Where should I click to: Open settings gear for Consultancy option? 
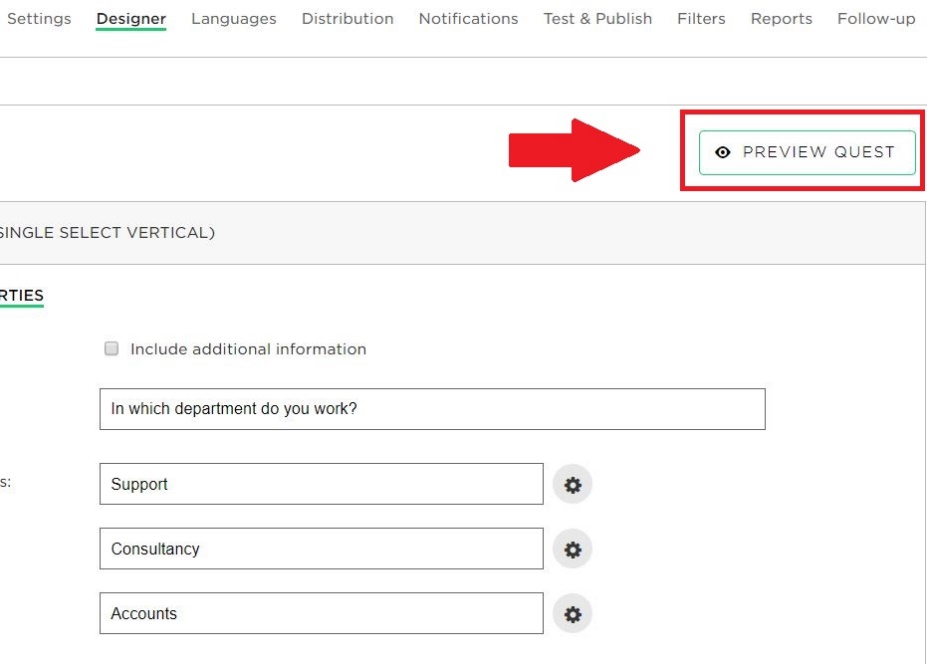click(x=572, y=549)
